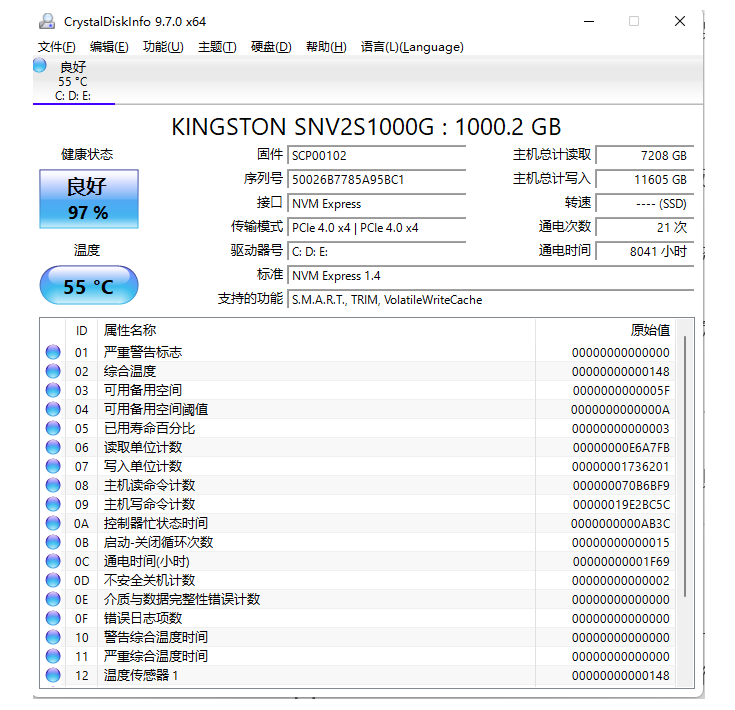Click raw value 00000000000015

pyautogui.click(x=621, y=543)
